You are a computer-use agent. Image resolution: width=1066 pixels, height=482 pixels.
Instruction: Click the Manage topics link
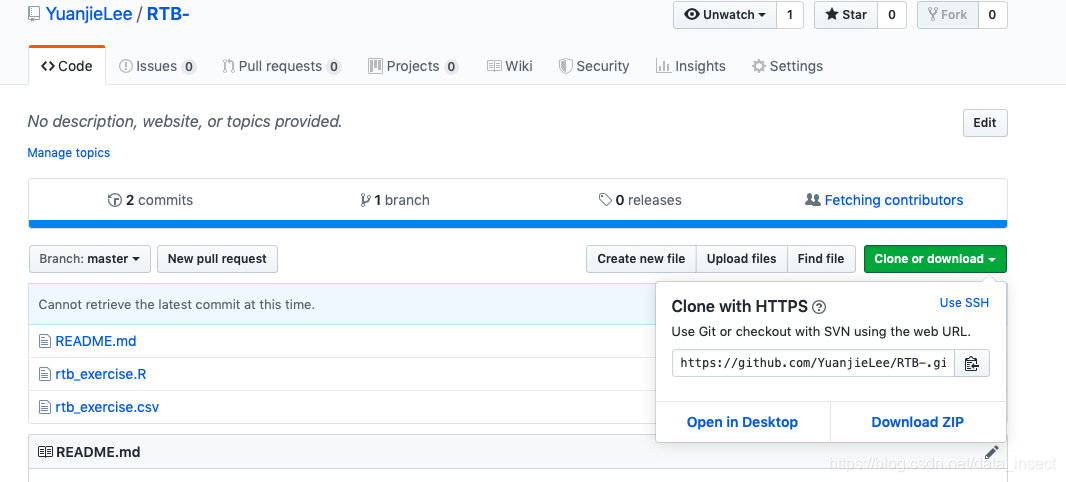tap(69, 153)
